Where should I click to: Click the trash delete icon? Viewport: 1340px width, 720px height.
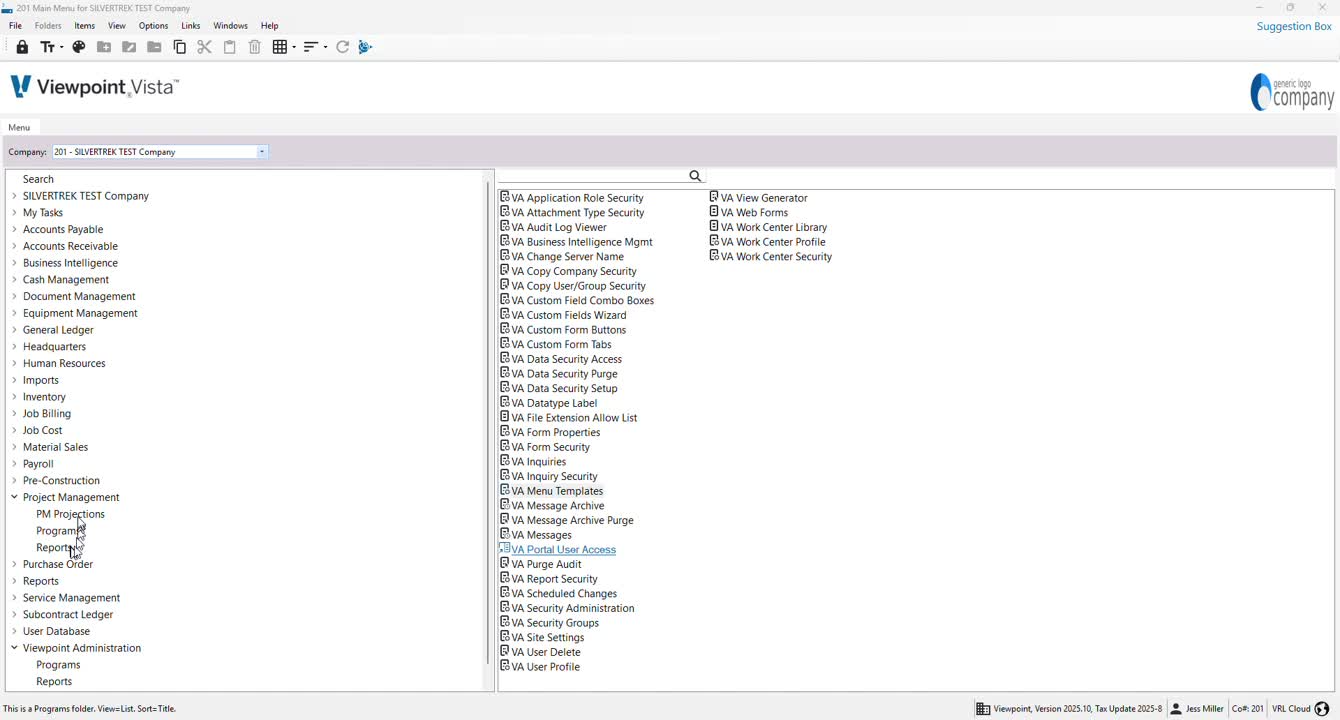point(255,47)
